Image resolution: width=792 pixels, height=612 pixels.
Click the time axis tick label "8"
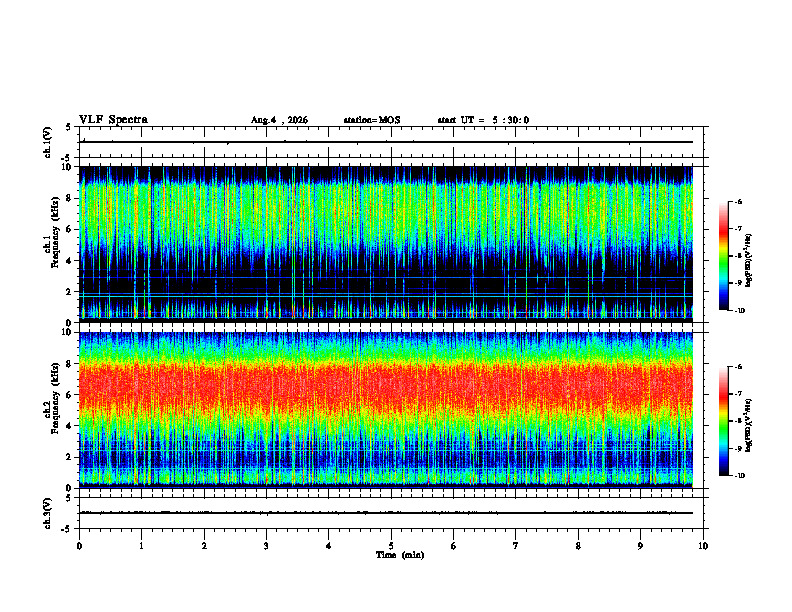578,546
